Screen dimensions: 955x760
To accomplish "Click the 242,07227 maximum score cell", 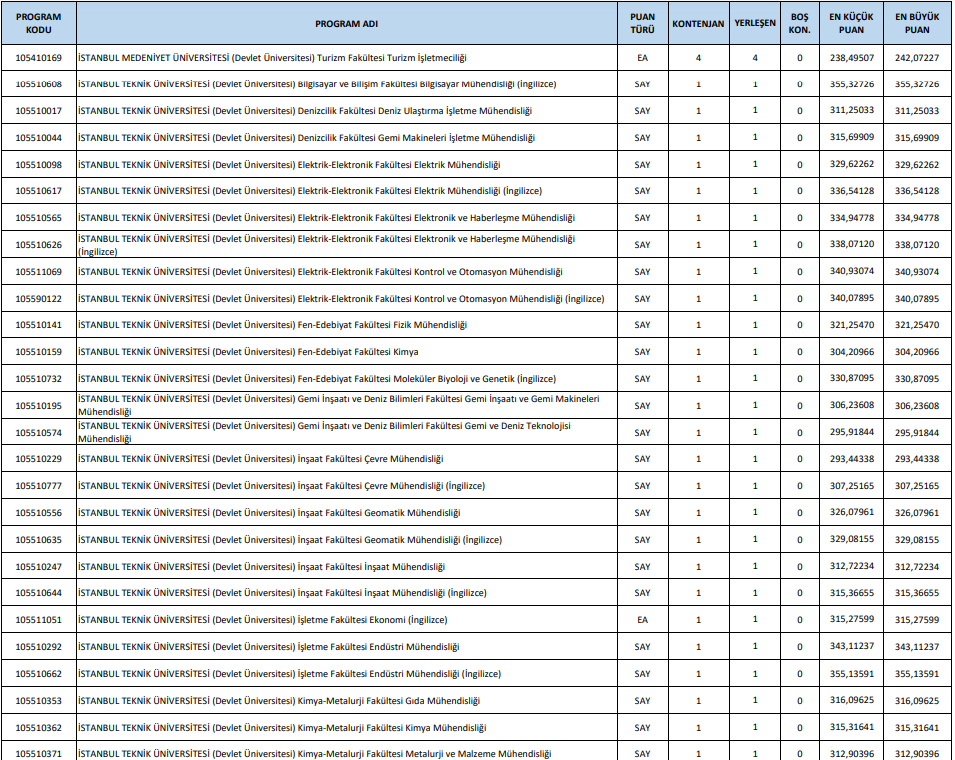I will click(x=917, y=58).
